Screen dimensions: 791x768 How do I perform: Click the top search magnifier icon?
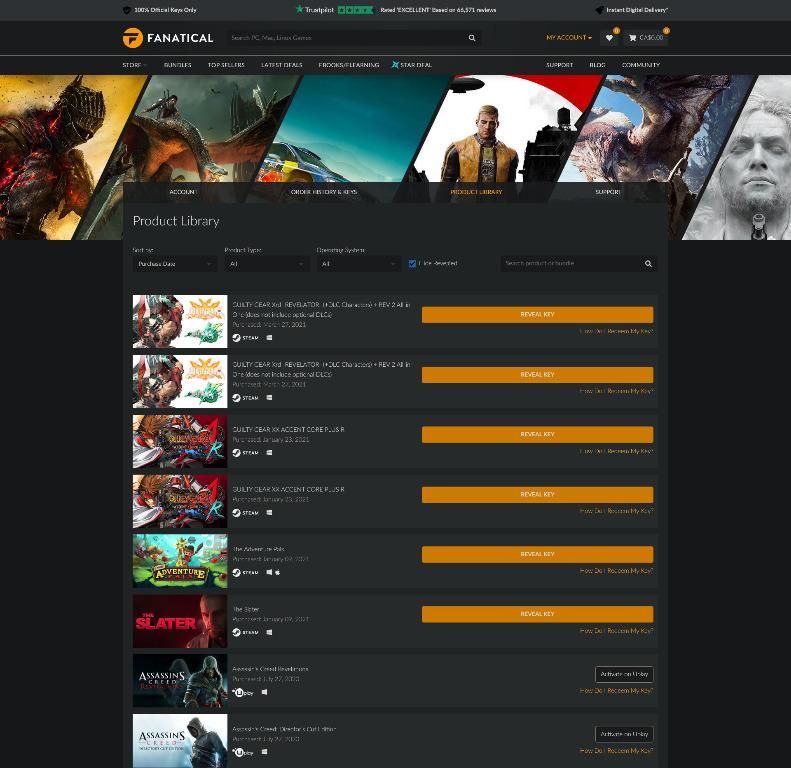pos(472,38)
